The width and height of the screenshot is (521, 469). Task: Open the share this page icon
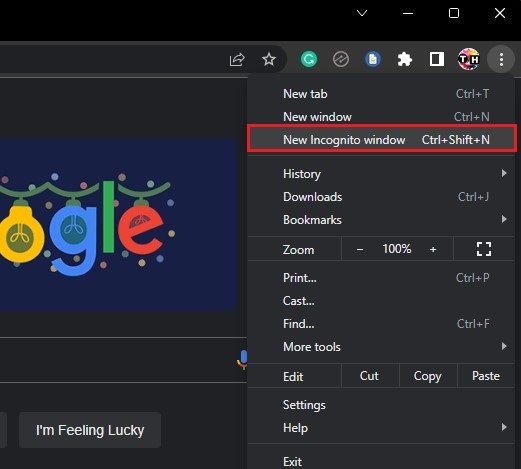pyautogui.click(x=237, y=60)
